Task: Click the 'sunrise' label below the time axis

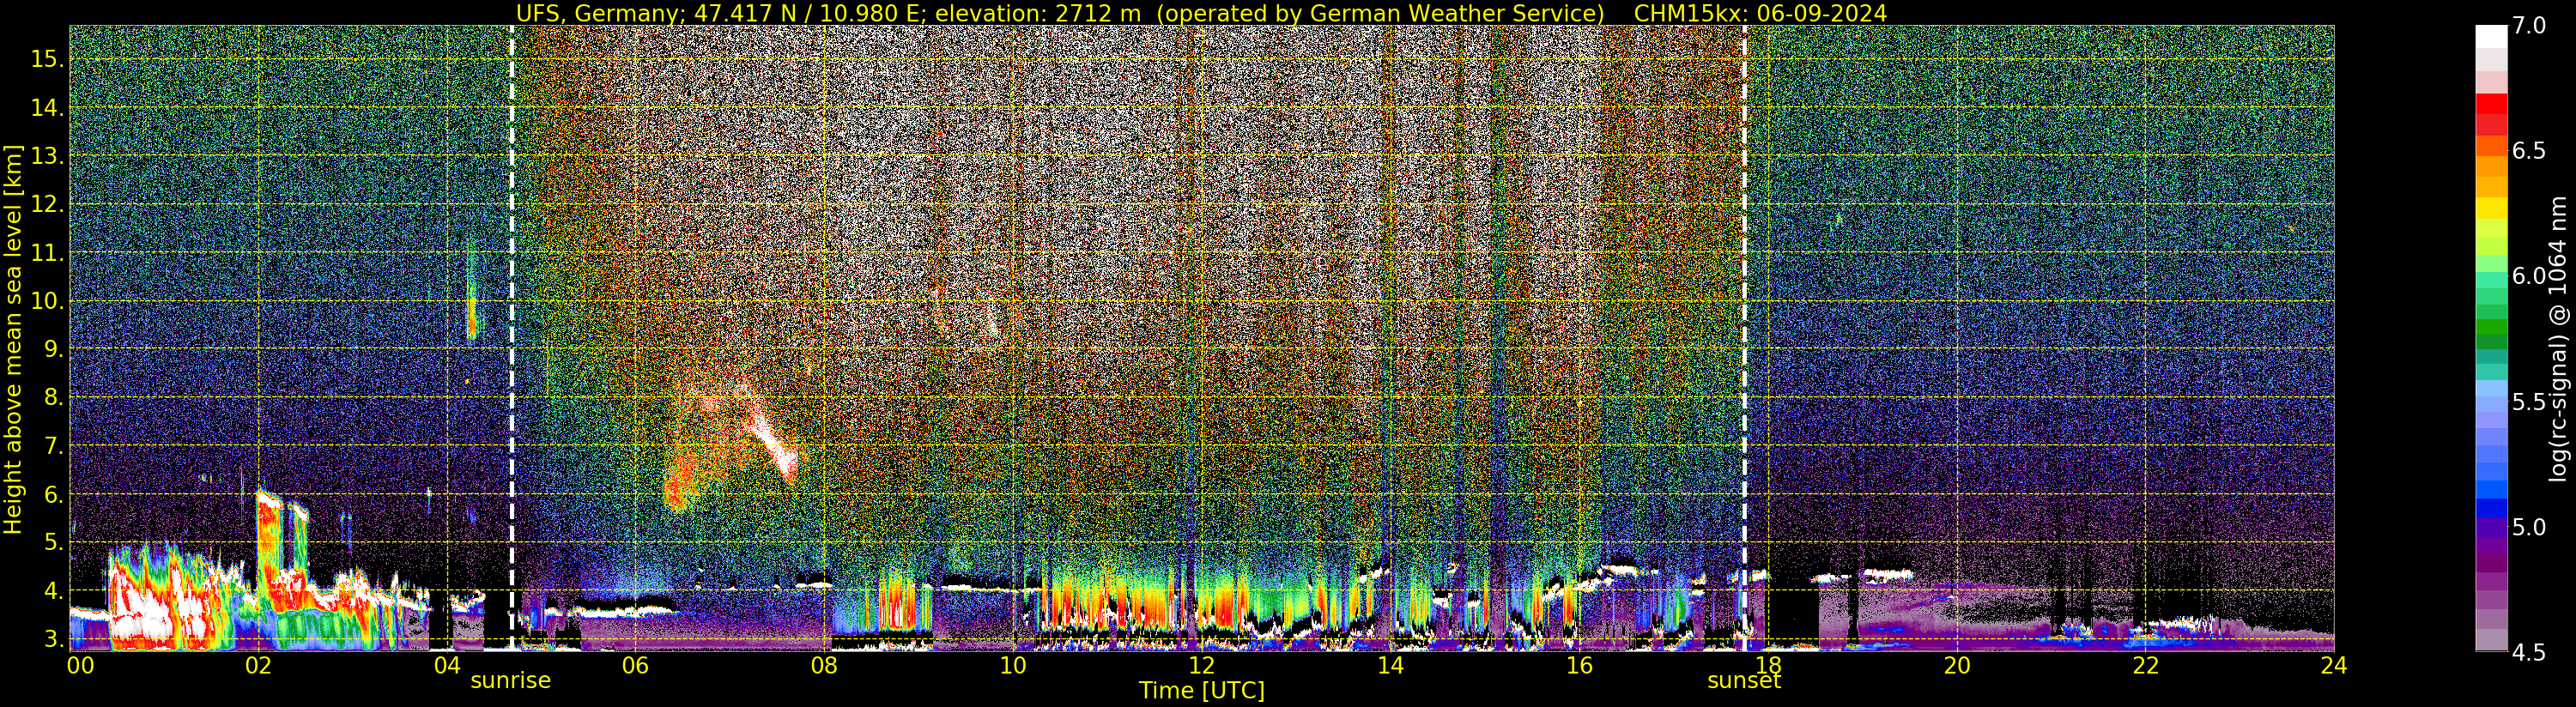Action: click(x=511, y=680)
